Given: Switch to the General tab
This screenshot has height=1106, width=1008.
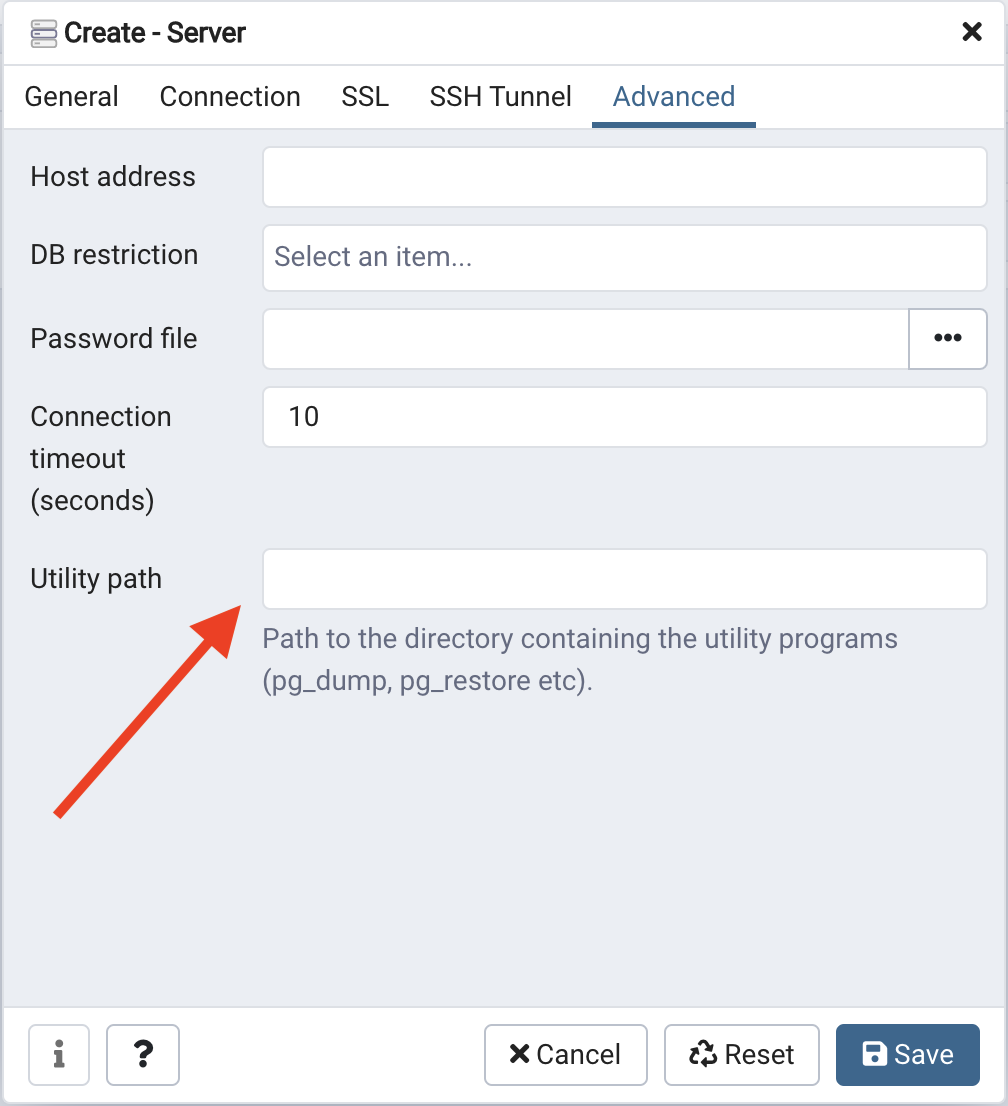Looking at the screenshot, I should pyautogui.click(x=72, y=97).
